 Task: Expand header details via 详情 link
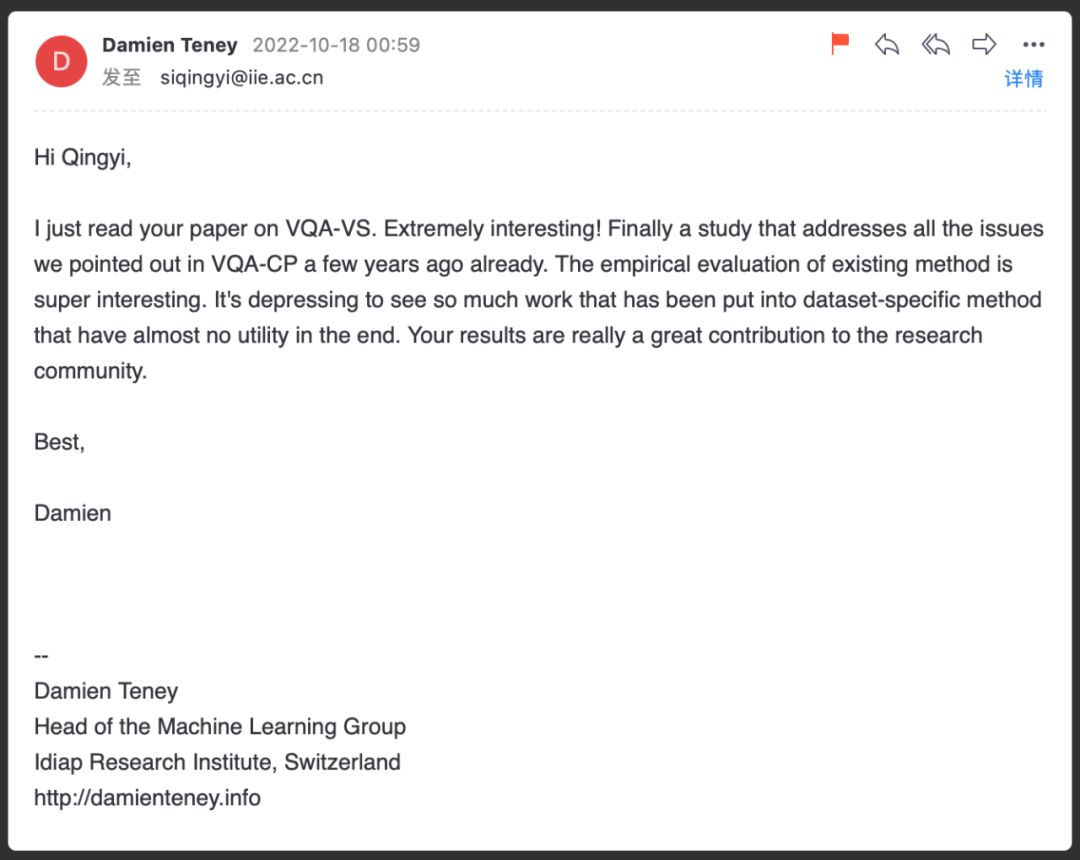pos(1023,79)
